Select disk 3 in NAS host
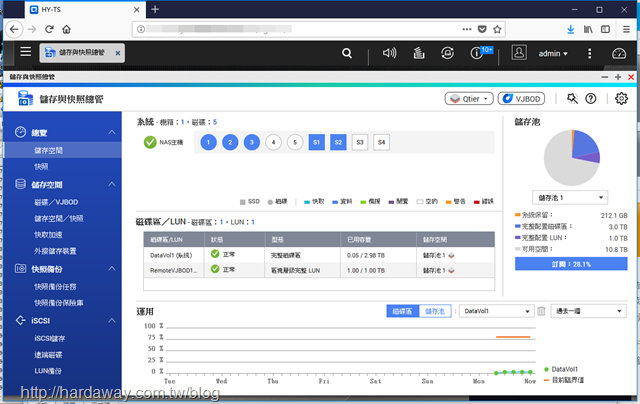 (252, 142)
